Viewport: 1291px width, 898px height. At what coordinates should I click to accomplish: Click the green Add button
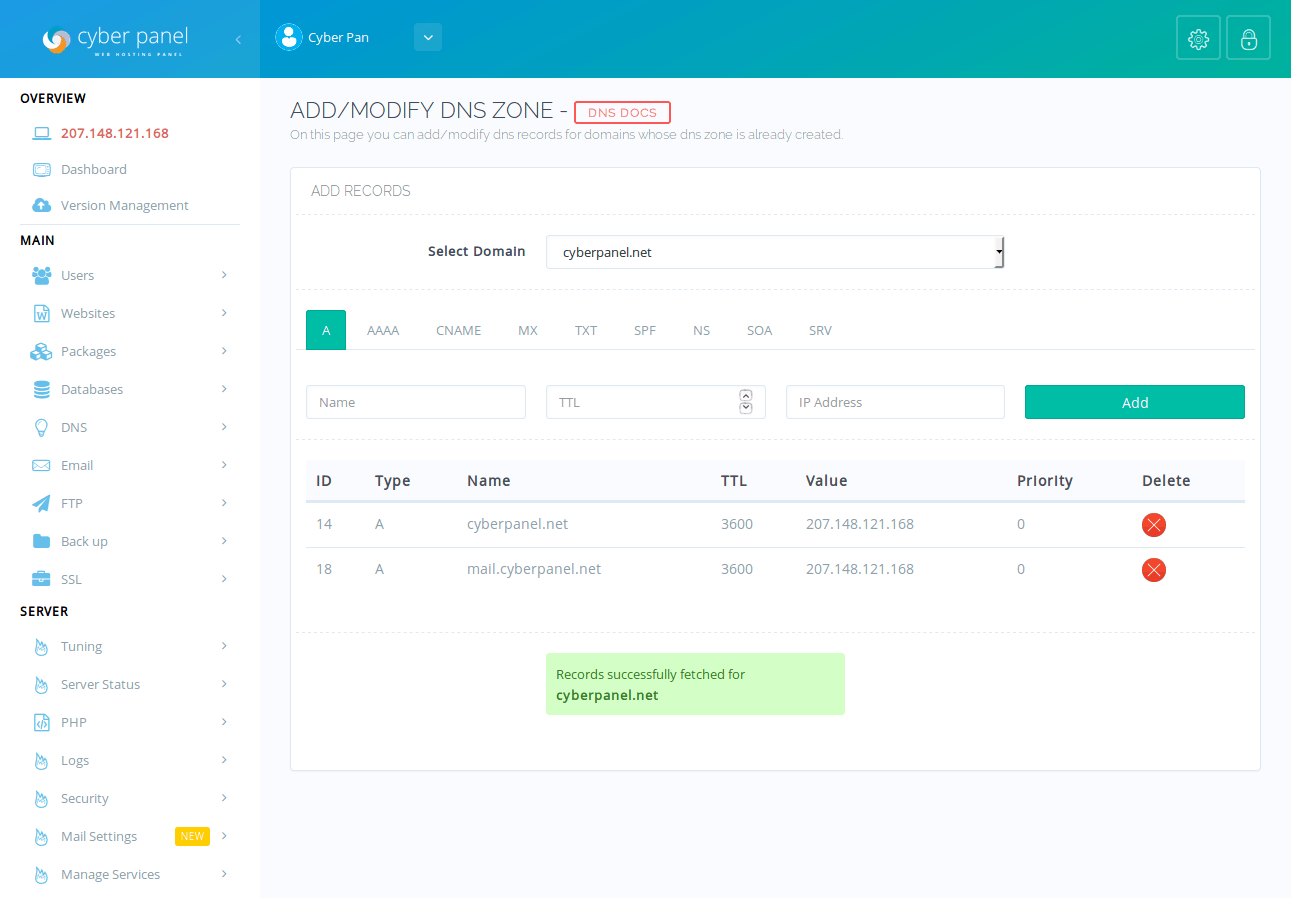pyautogui.click(x=1135, y=402)
